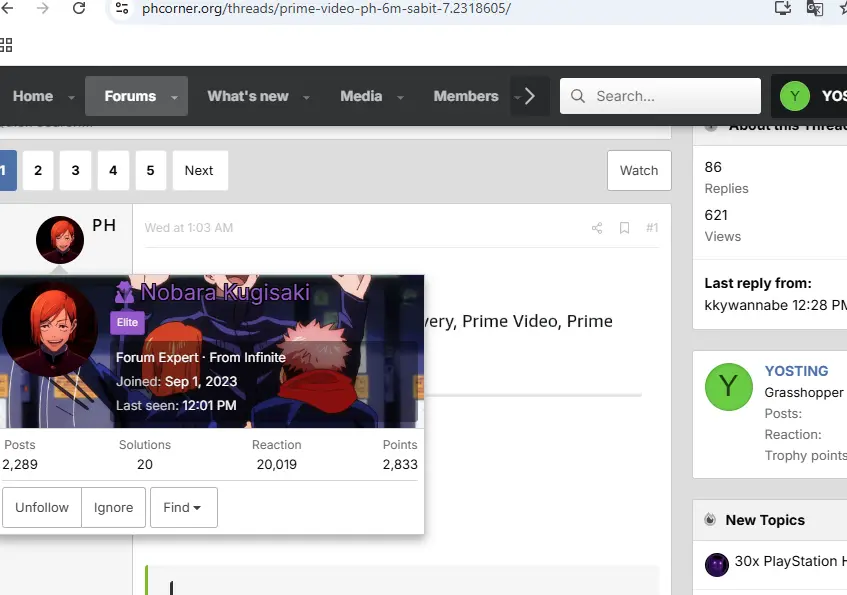Open the Home nav item

(x=33, y=96)
